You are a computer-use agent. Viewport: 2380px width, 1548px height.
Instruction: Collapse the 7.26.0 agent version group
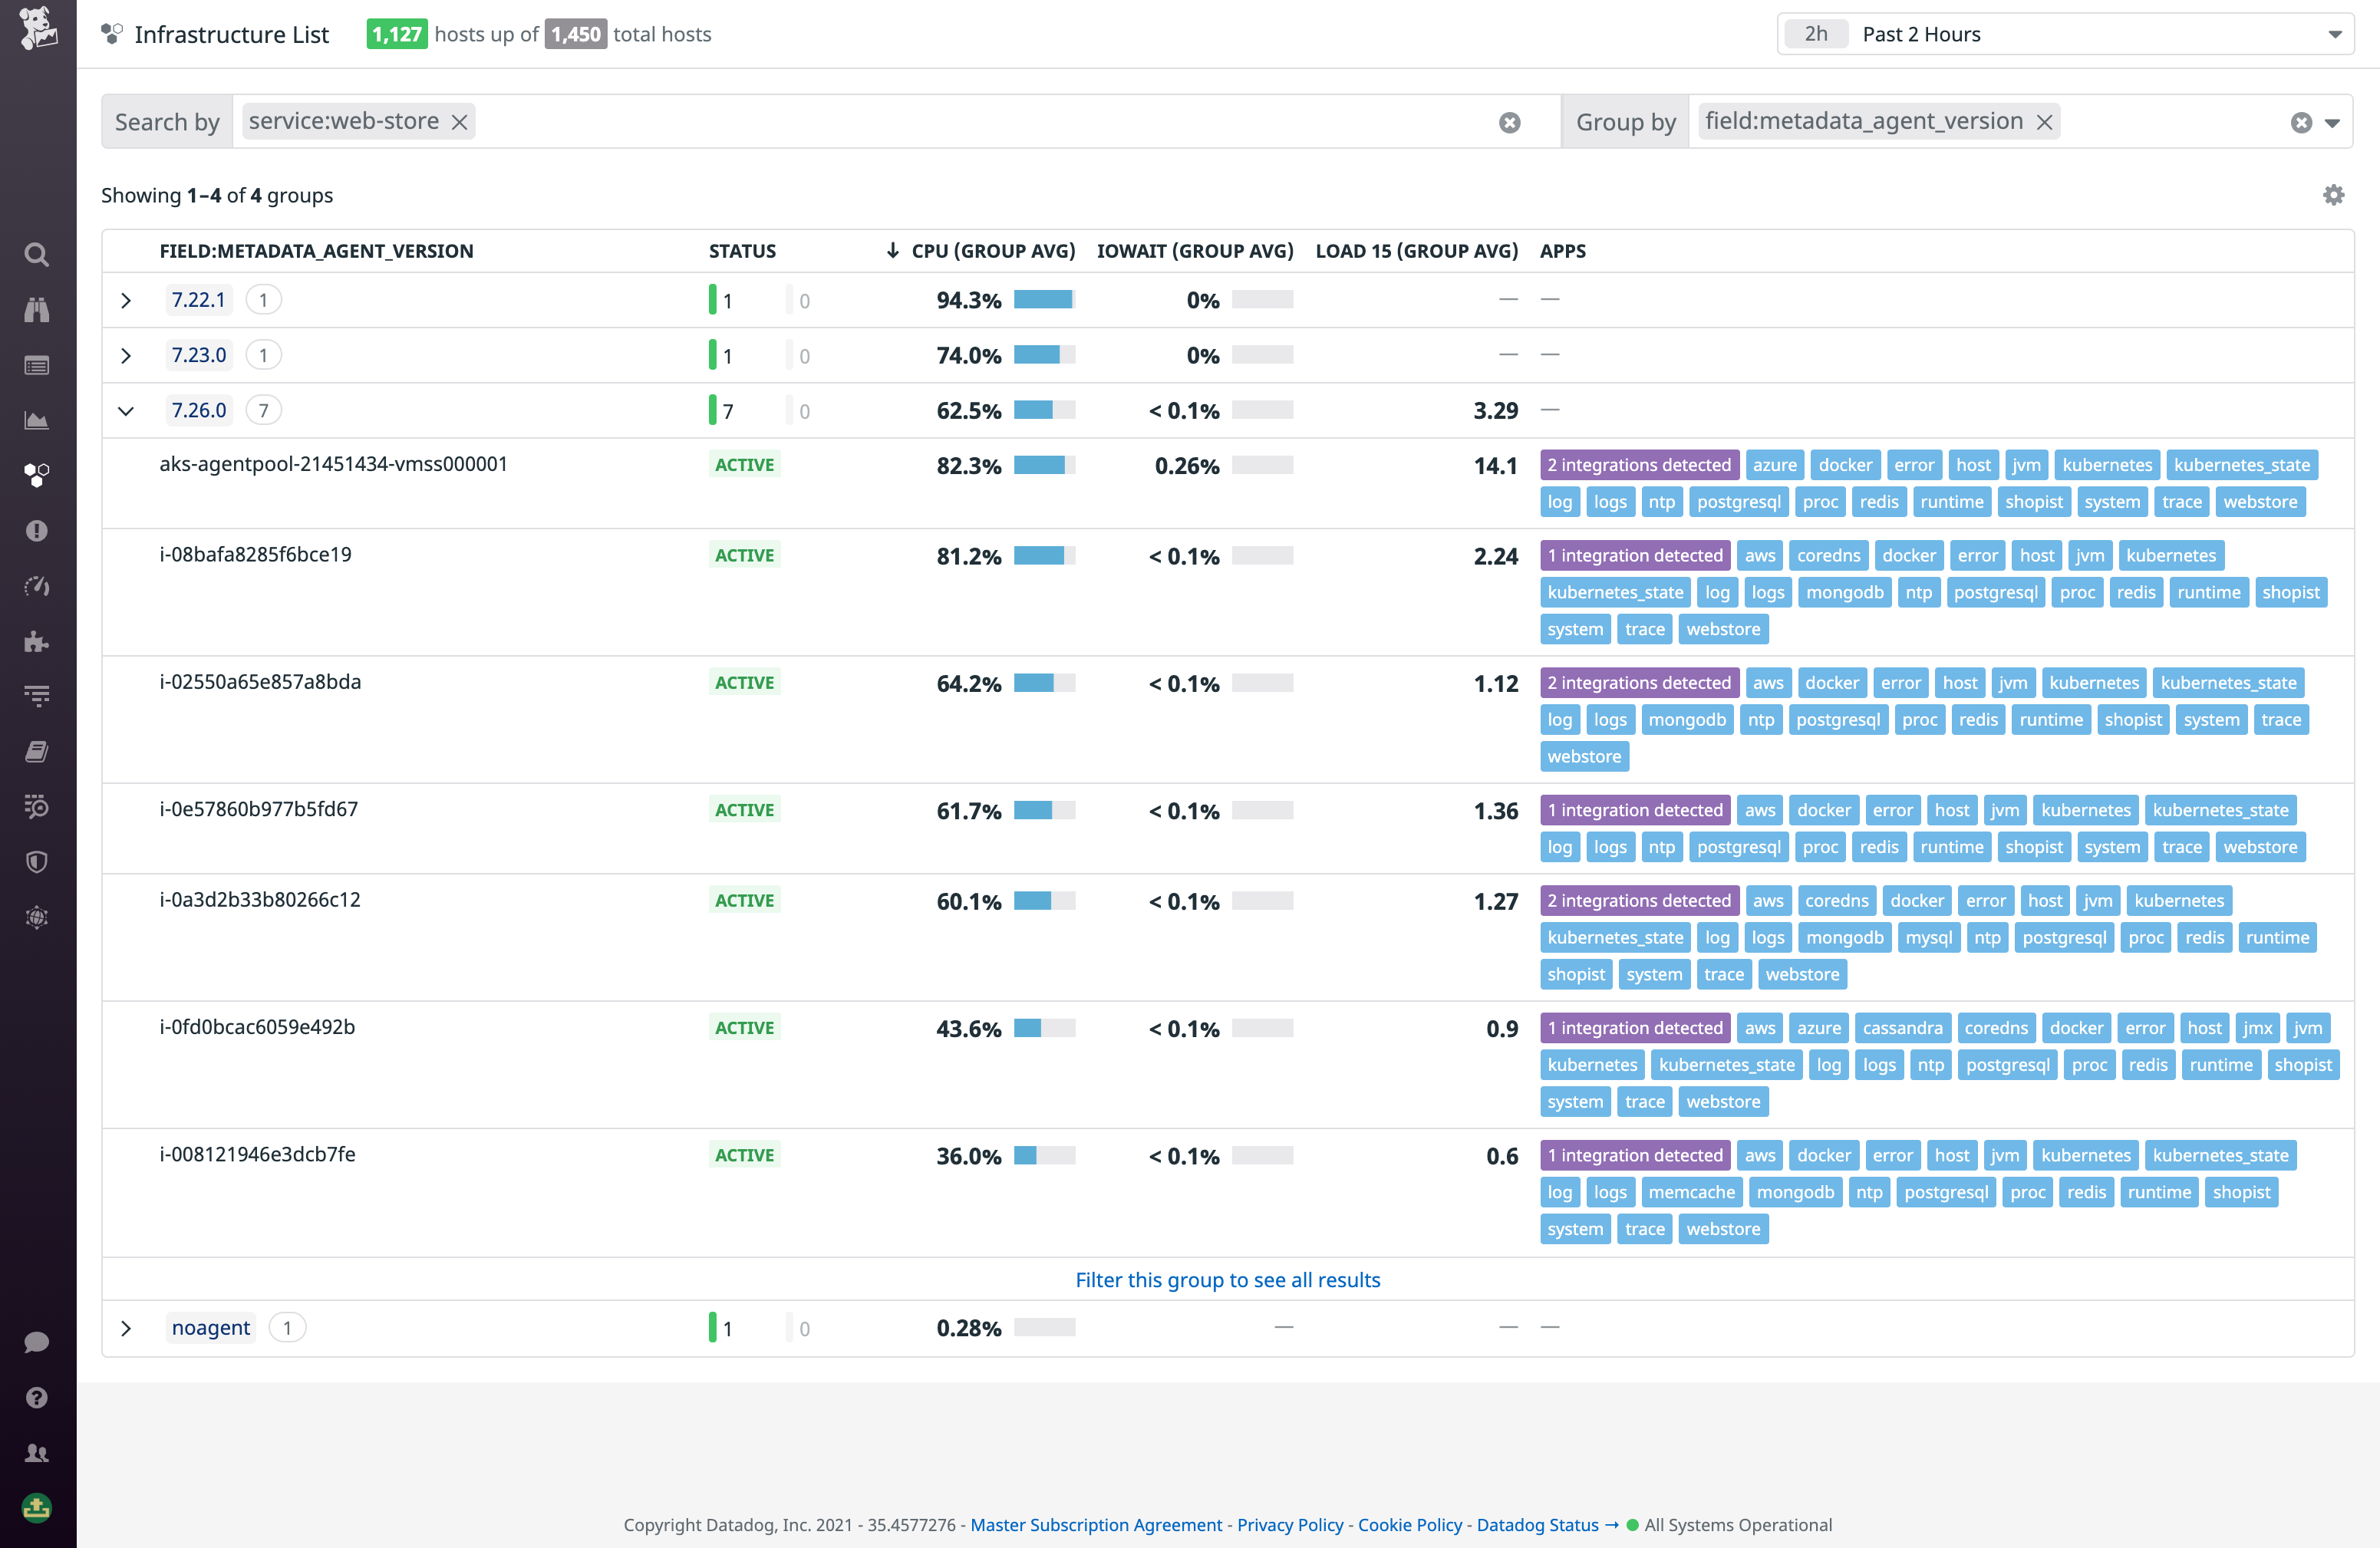click(126, 410)
